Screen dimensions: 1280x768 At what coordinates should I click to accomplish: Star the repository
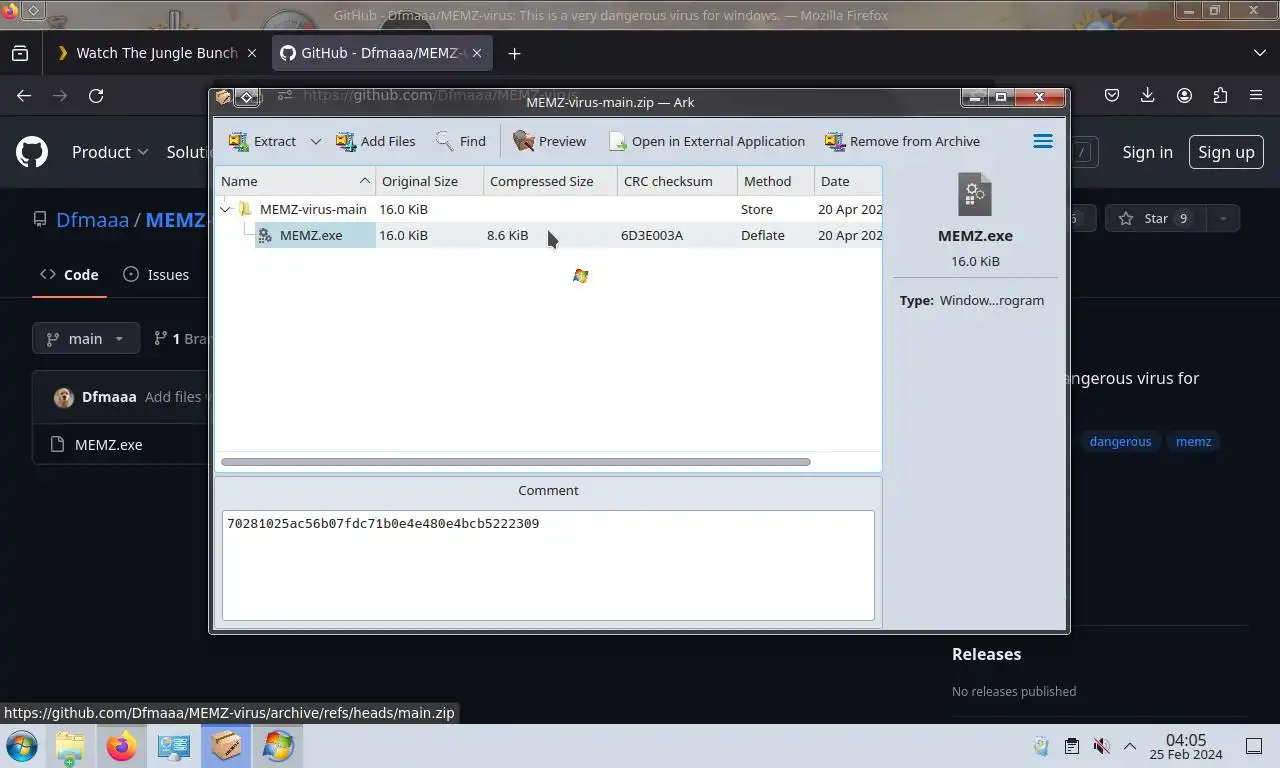click(1155, 218)
